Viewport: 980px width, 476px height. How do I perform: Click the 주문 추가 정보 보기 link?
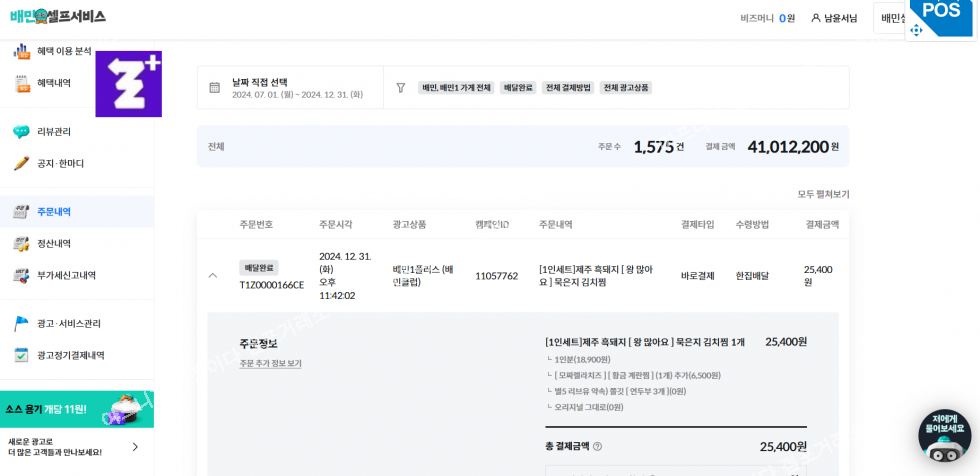(x=270, y=364)
